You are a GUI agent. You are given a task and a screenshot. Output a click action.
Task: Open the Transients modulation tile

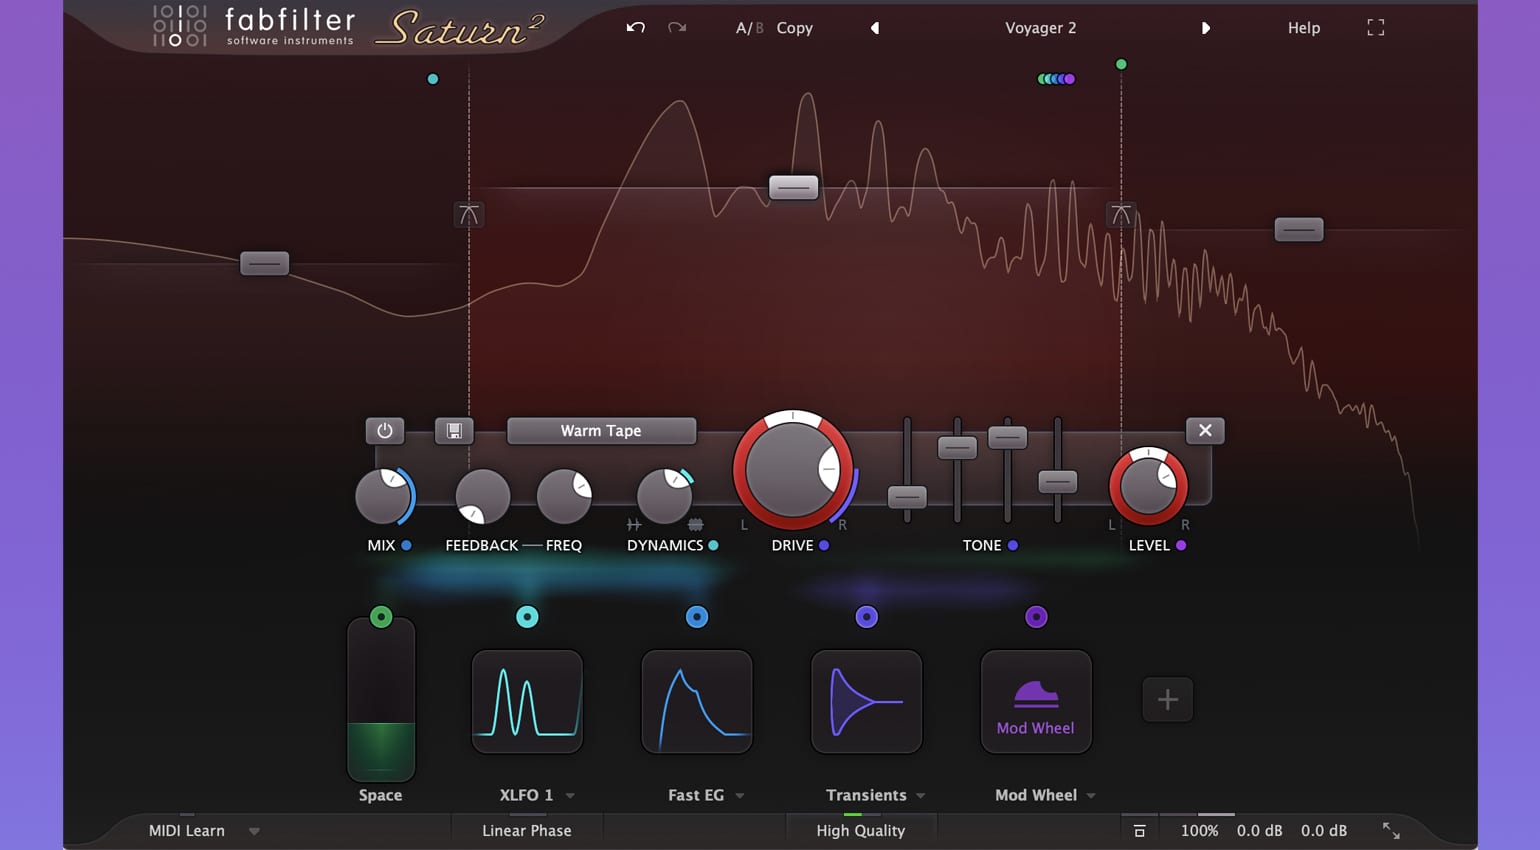point(867,701)
